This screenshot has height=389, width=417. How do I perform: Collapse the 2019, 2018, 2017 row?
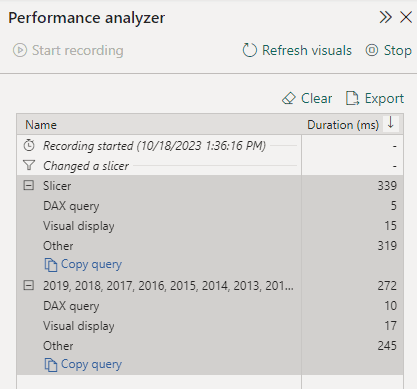tap(29, 285)
